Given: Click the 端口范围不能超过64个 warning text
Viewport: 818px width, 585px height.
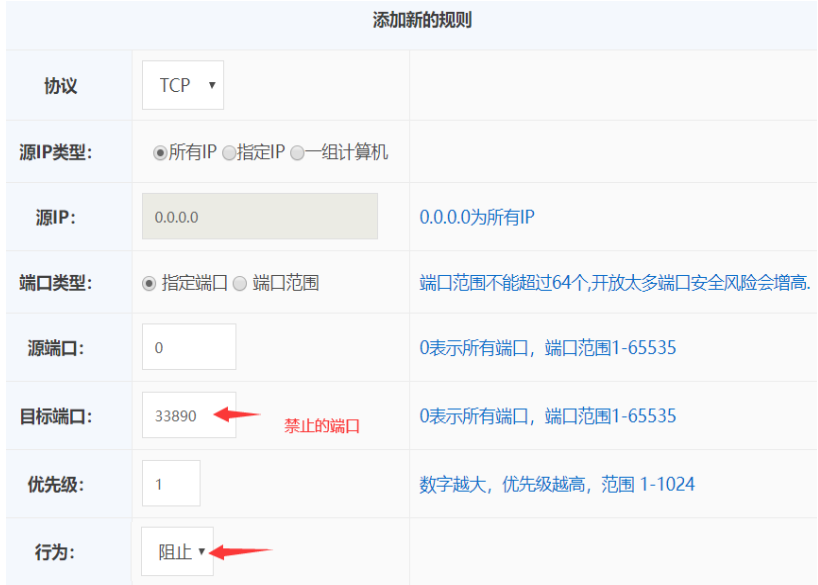Looking at the screenshot, I should click(x=614, y=283).
